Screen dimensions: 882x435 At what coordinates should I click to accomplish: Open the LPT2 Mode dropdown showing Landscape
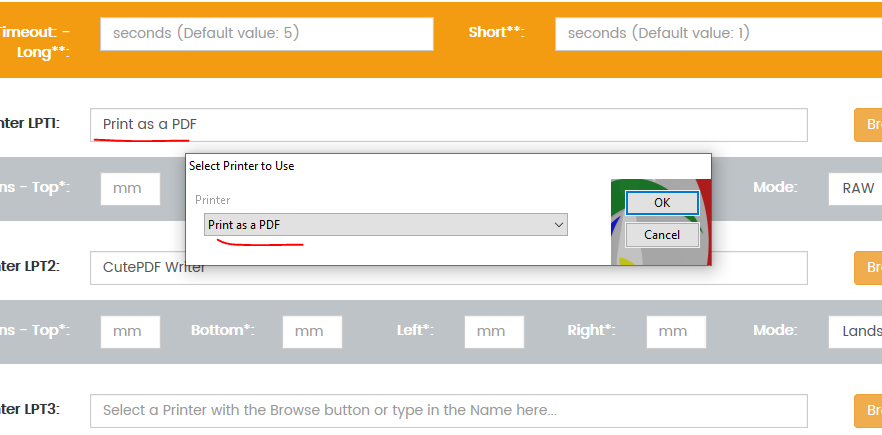tap(855, 331)
